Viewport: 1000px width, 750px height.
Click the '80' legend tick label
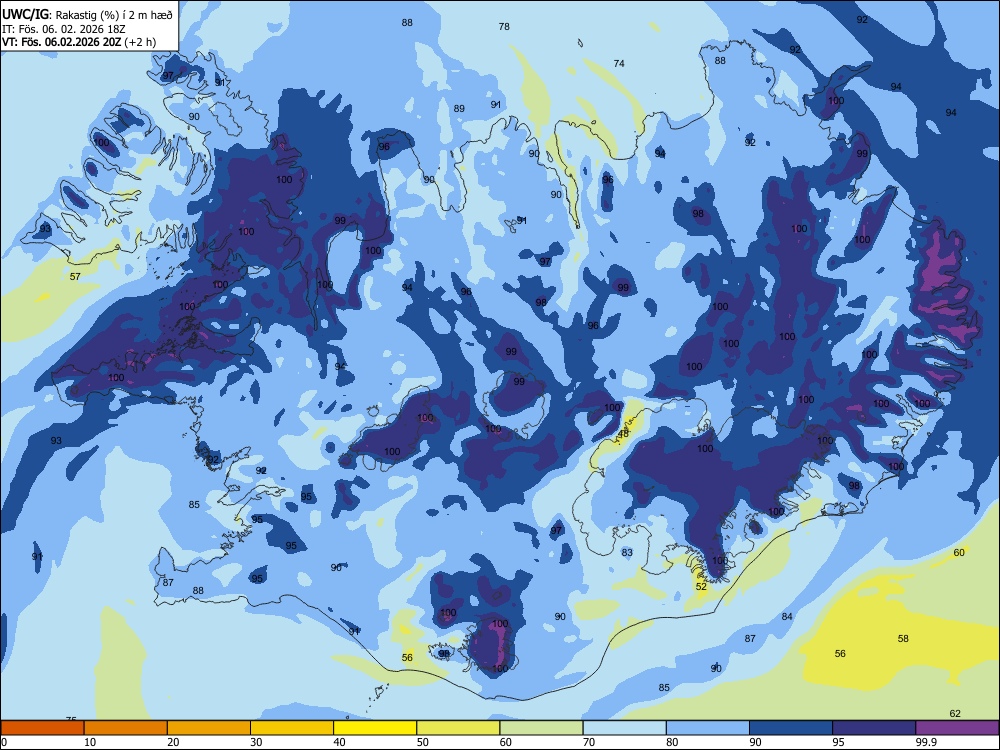pyautogui.click(x=672, y=742)
